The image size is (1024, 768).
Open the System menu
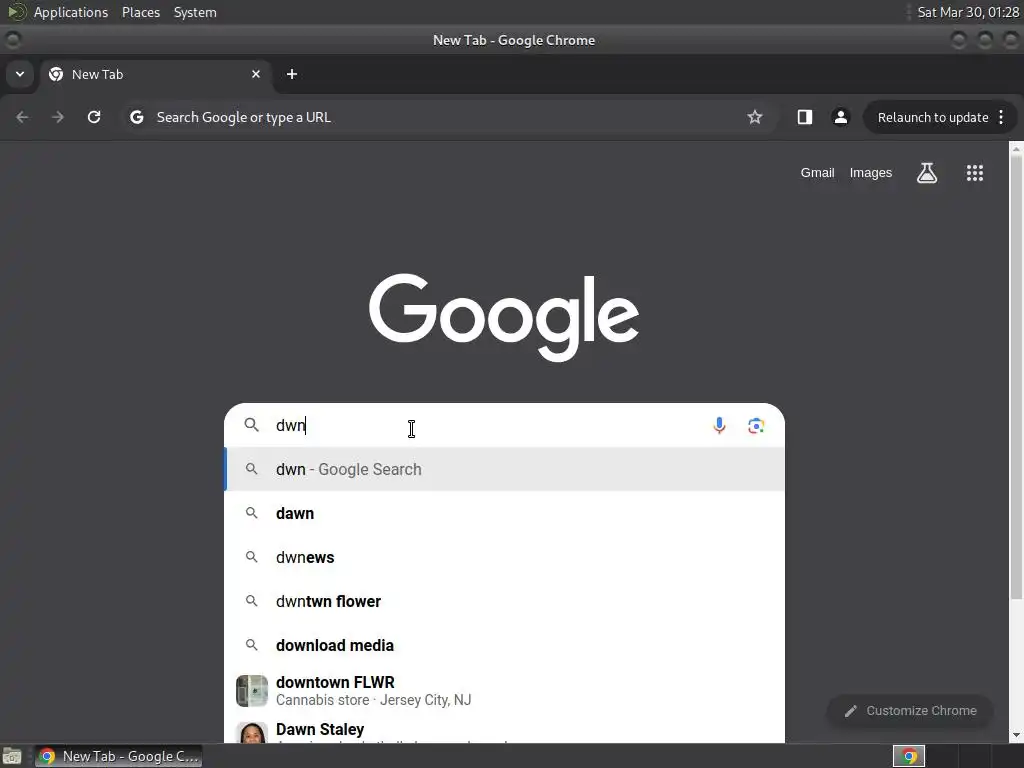195,12
